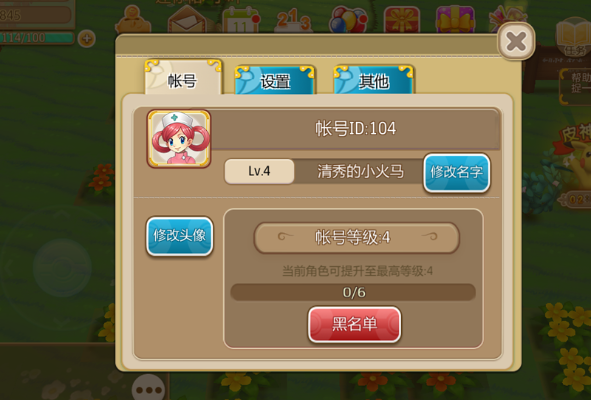Click the plus icon beside stamina bar

point(87,39)
